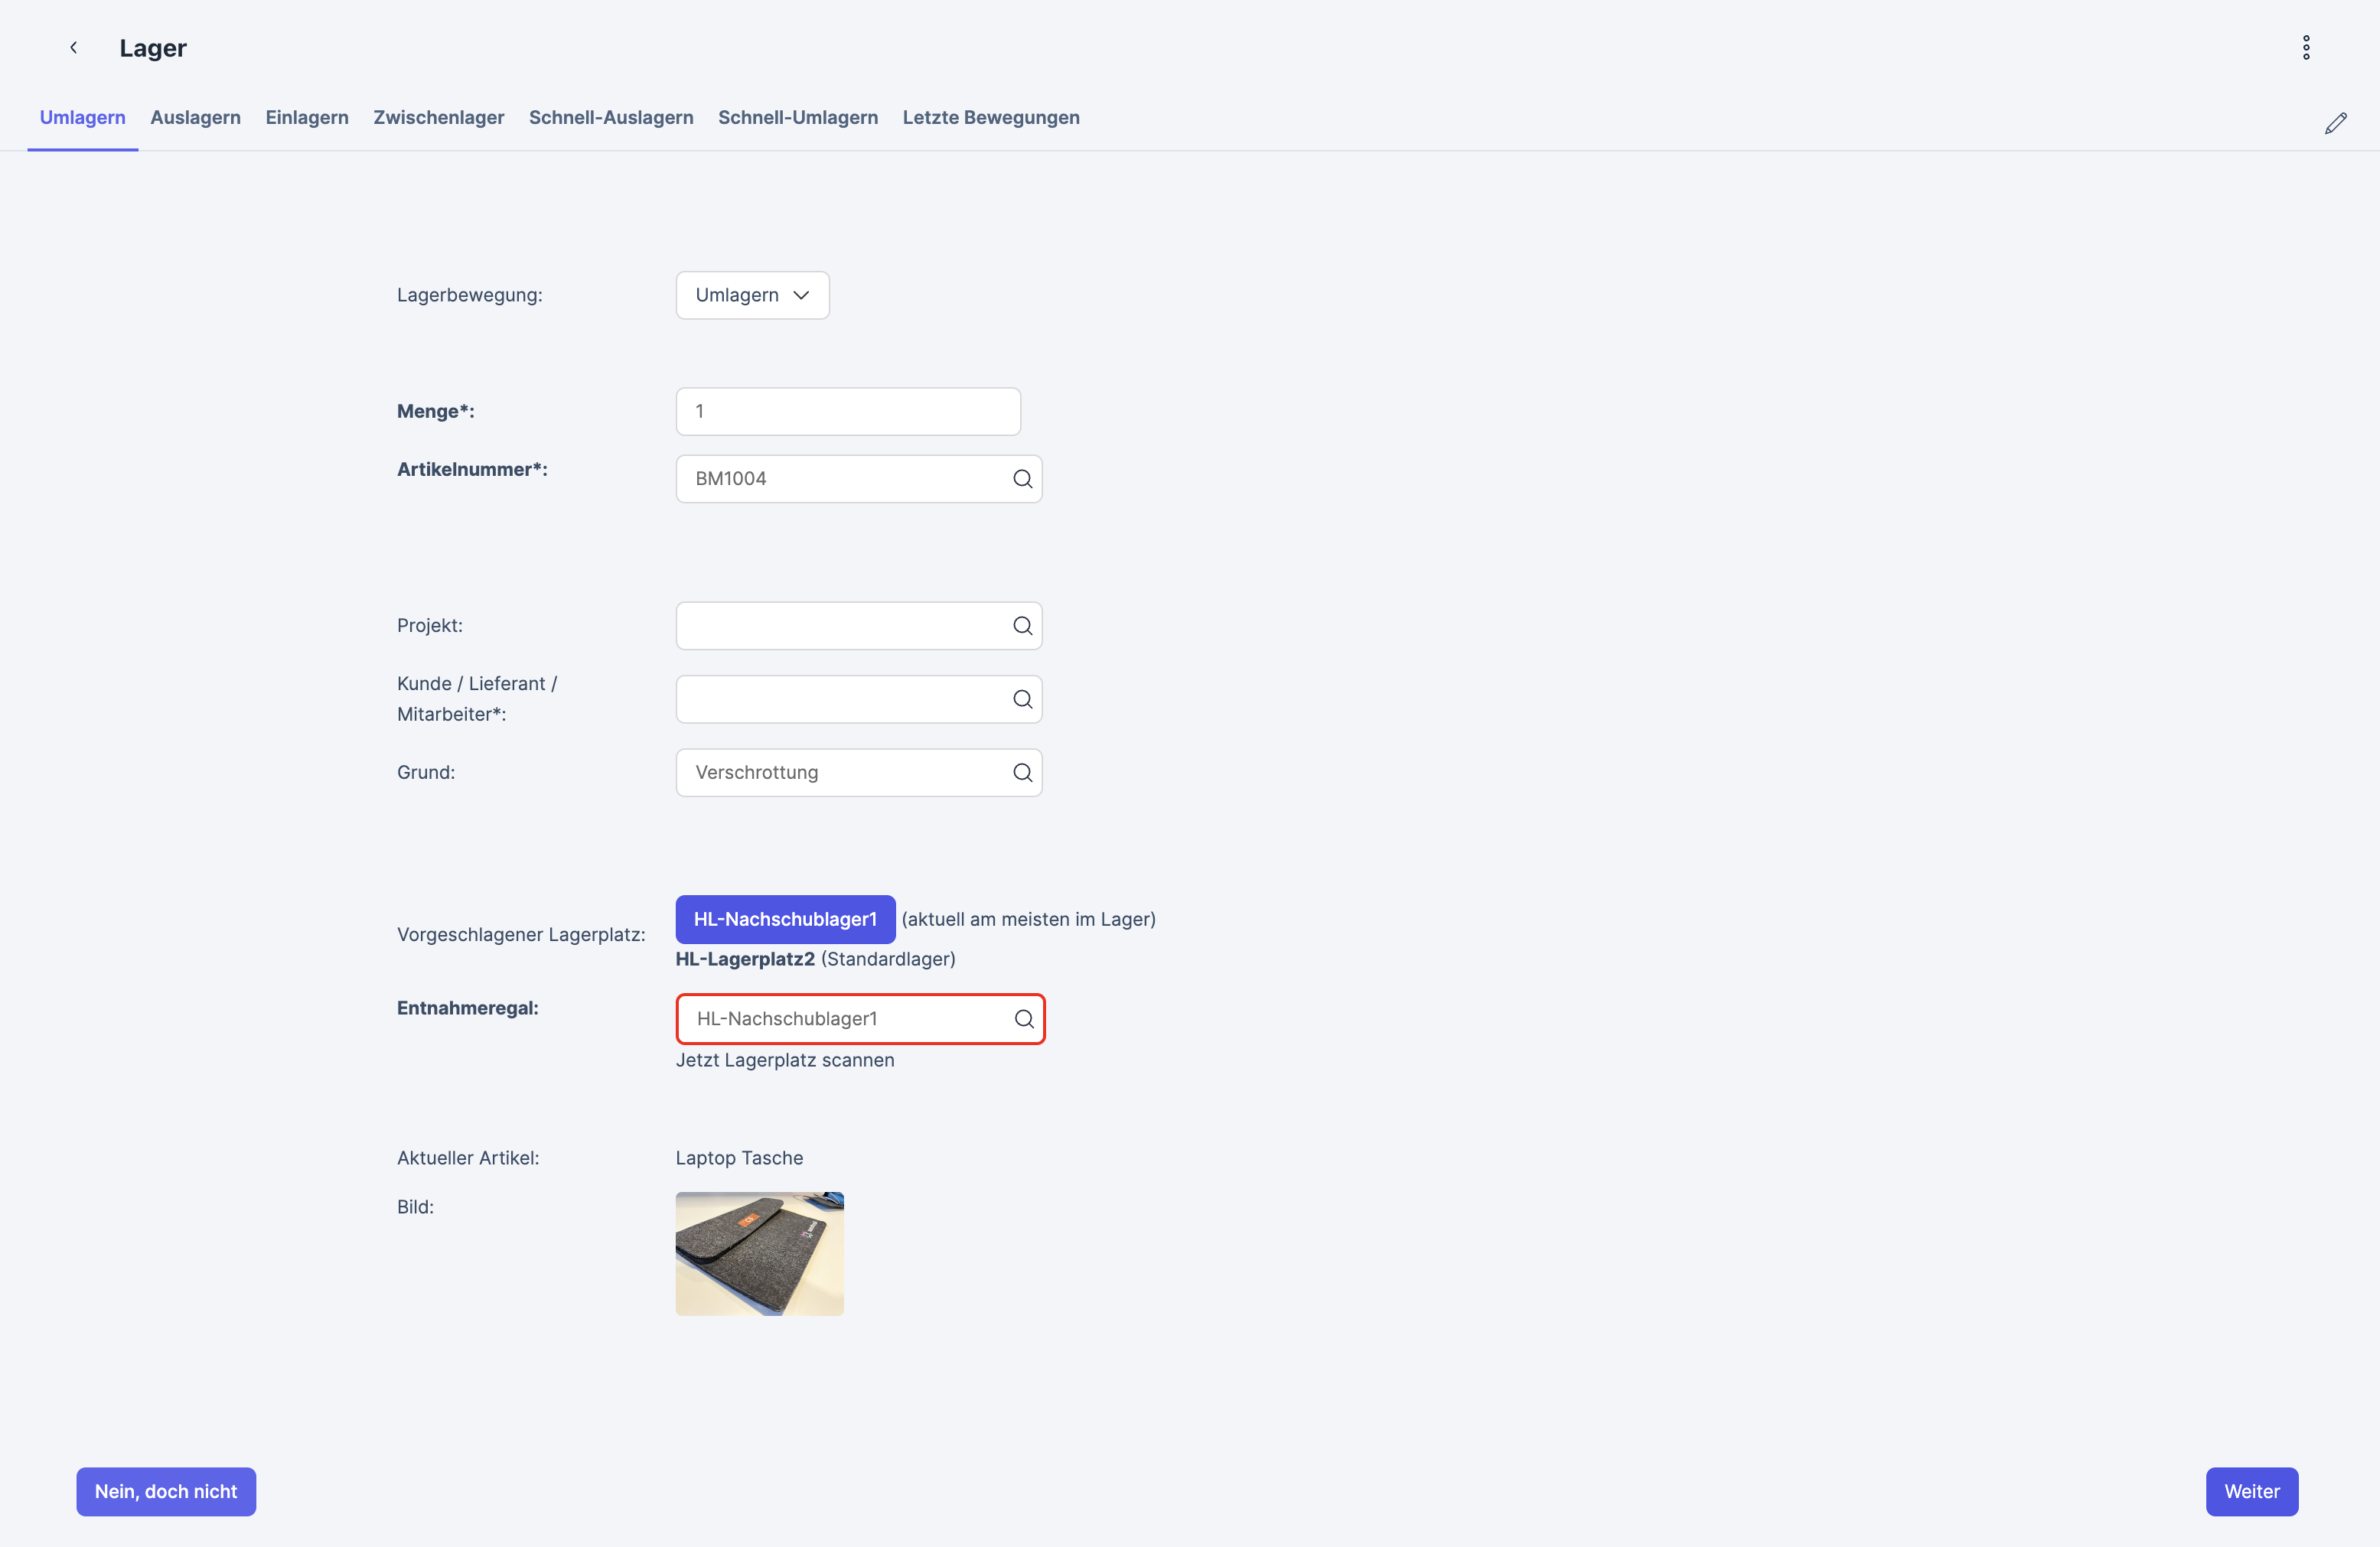Open the Einlagern tab
Screen dimensions: 2380x1547
point(306,117)
